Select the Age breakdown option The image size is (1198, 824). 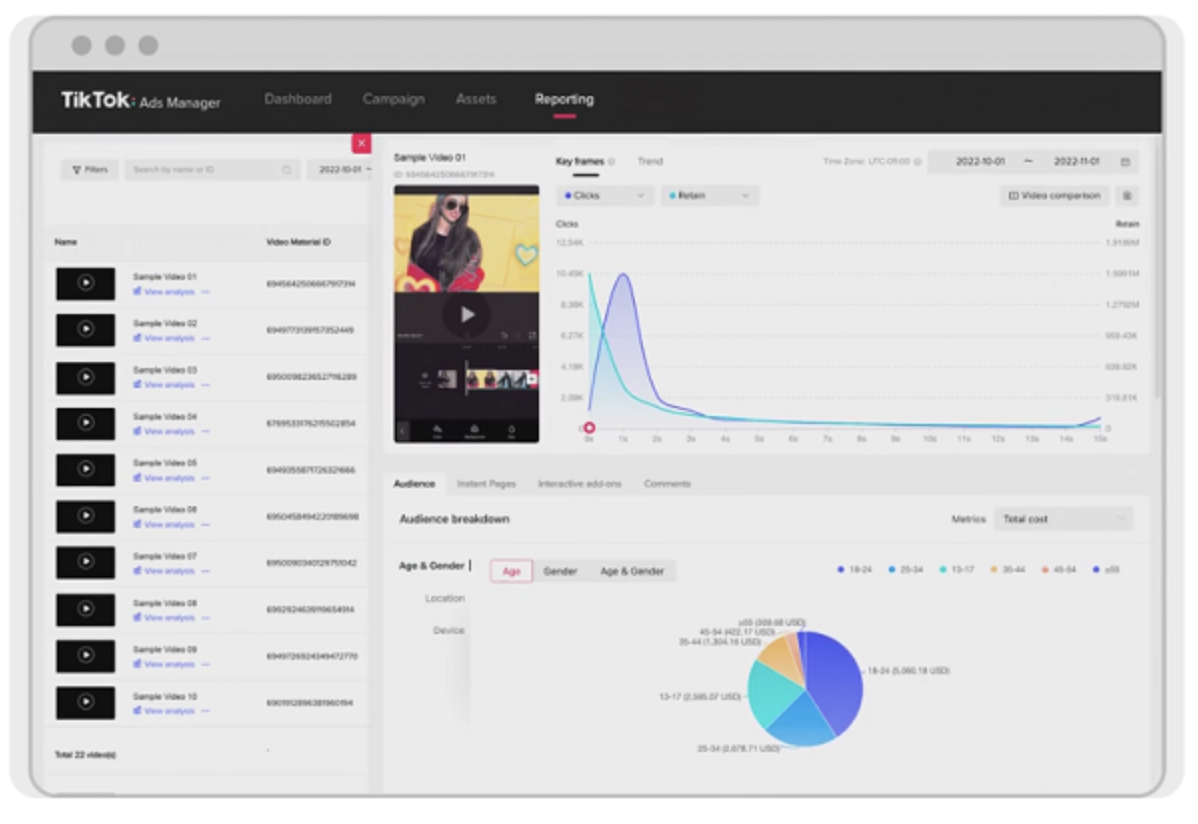[x=511, y=571]
